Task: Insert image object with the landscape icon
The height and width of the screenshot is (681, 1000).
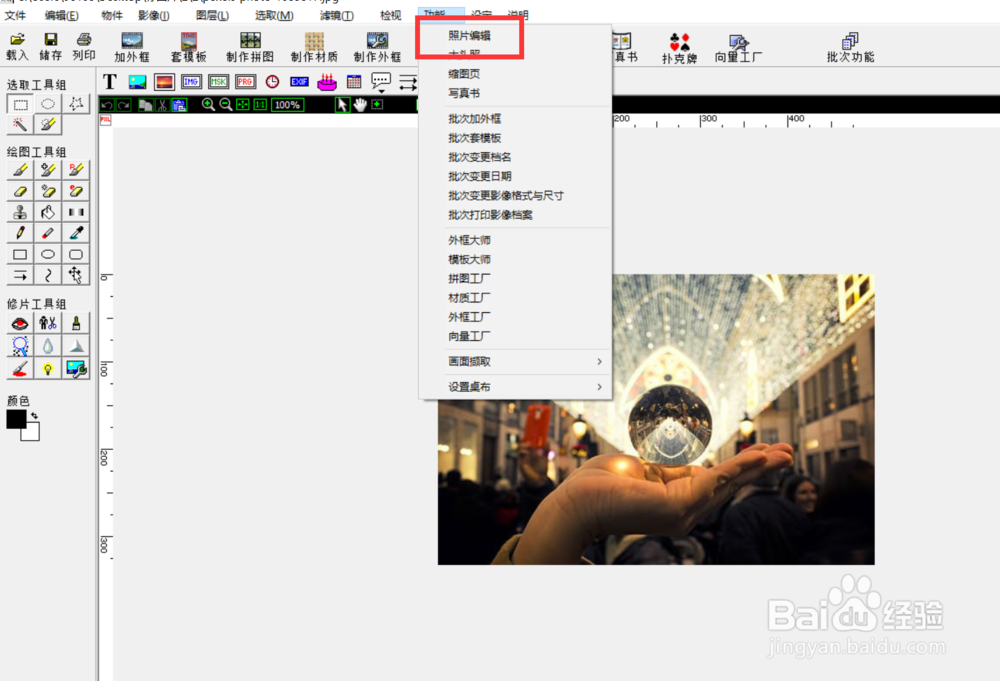Action: pos(137,82)
